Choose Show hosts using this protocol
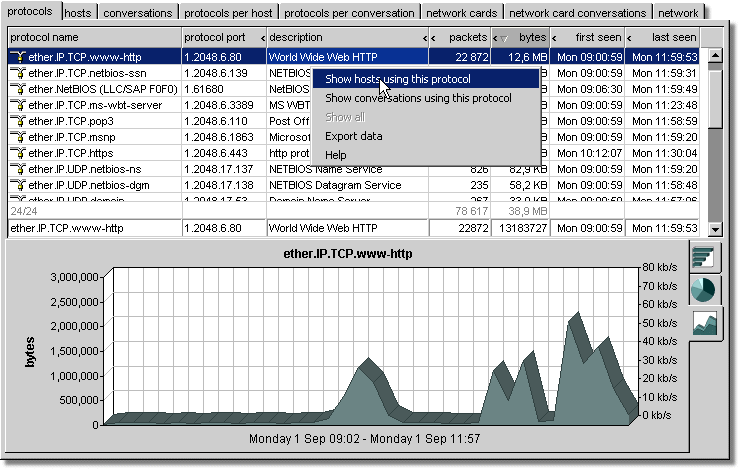 point(425,79)
